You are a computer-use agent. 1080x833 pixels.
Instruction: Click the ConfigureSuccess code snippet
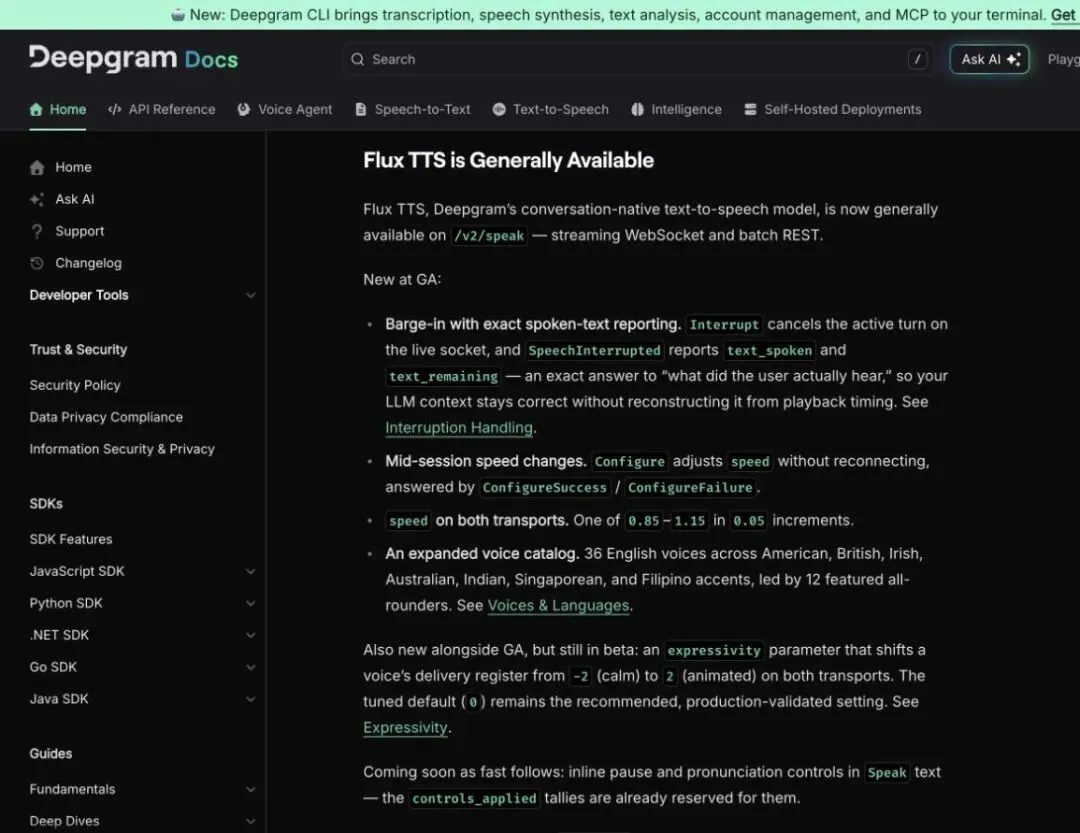[544, 487]
